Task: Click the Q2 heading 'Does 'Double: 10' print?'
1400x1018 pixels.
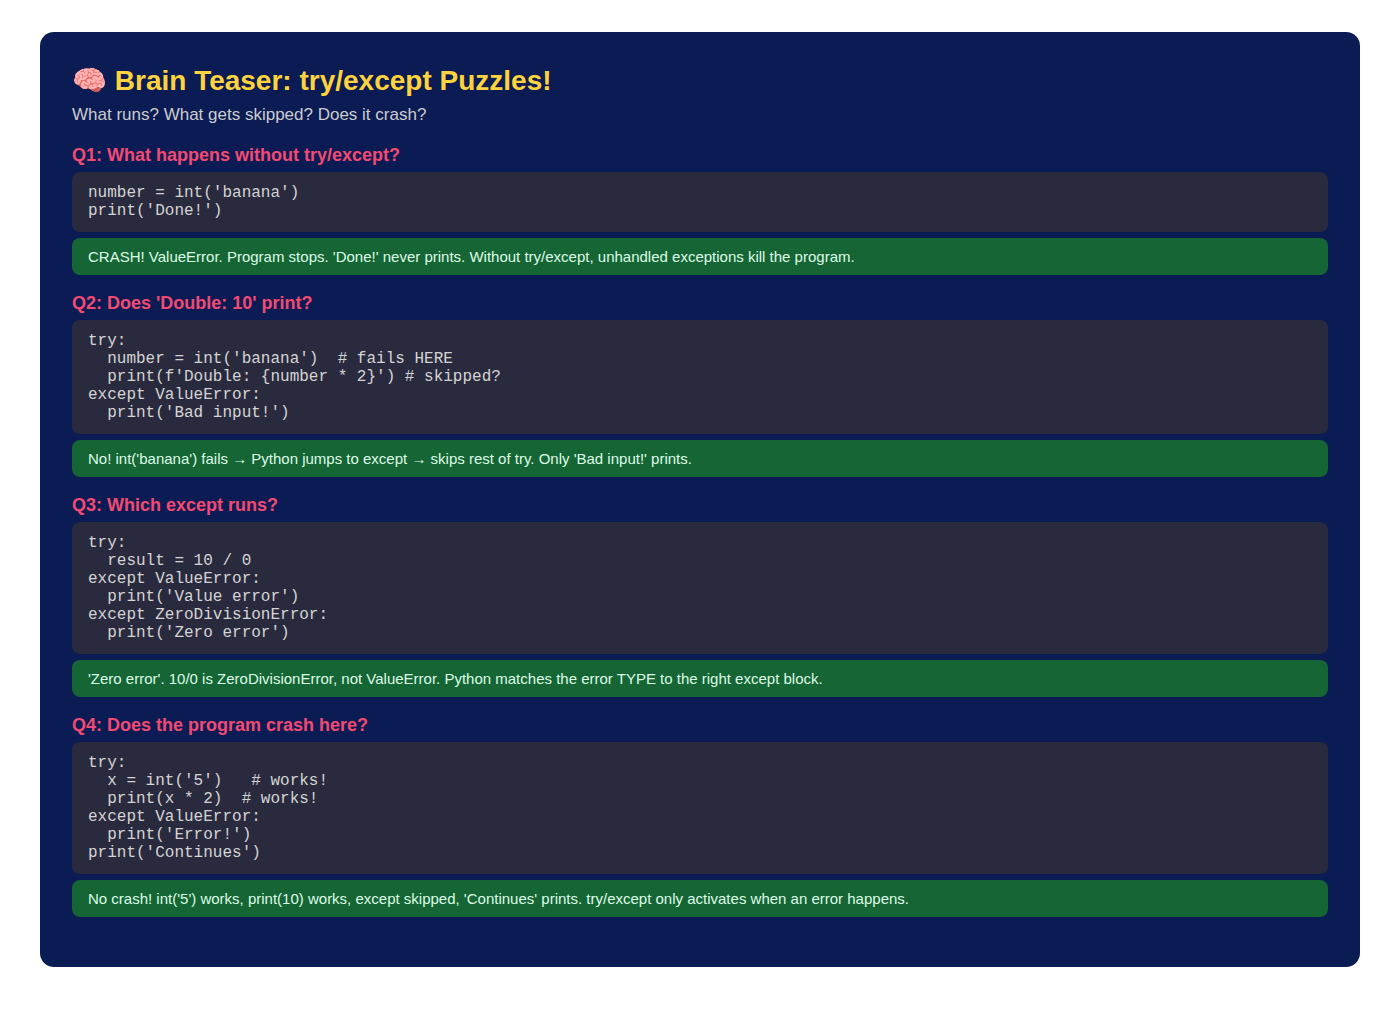Action: (192, 303)
